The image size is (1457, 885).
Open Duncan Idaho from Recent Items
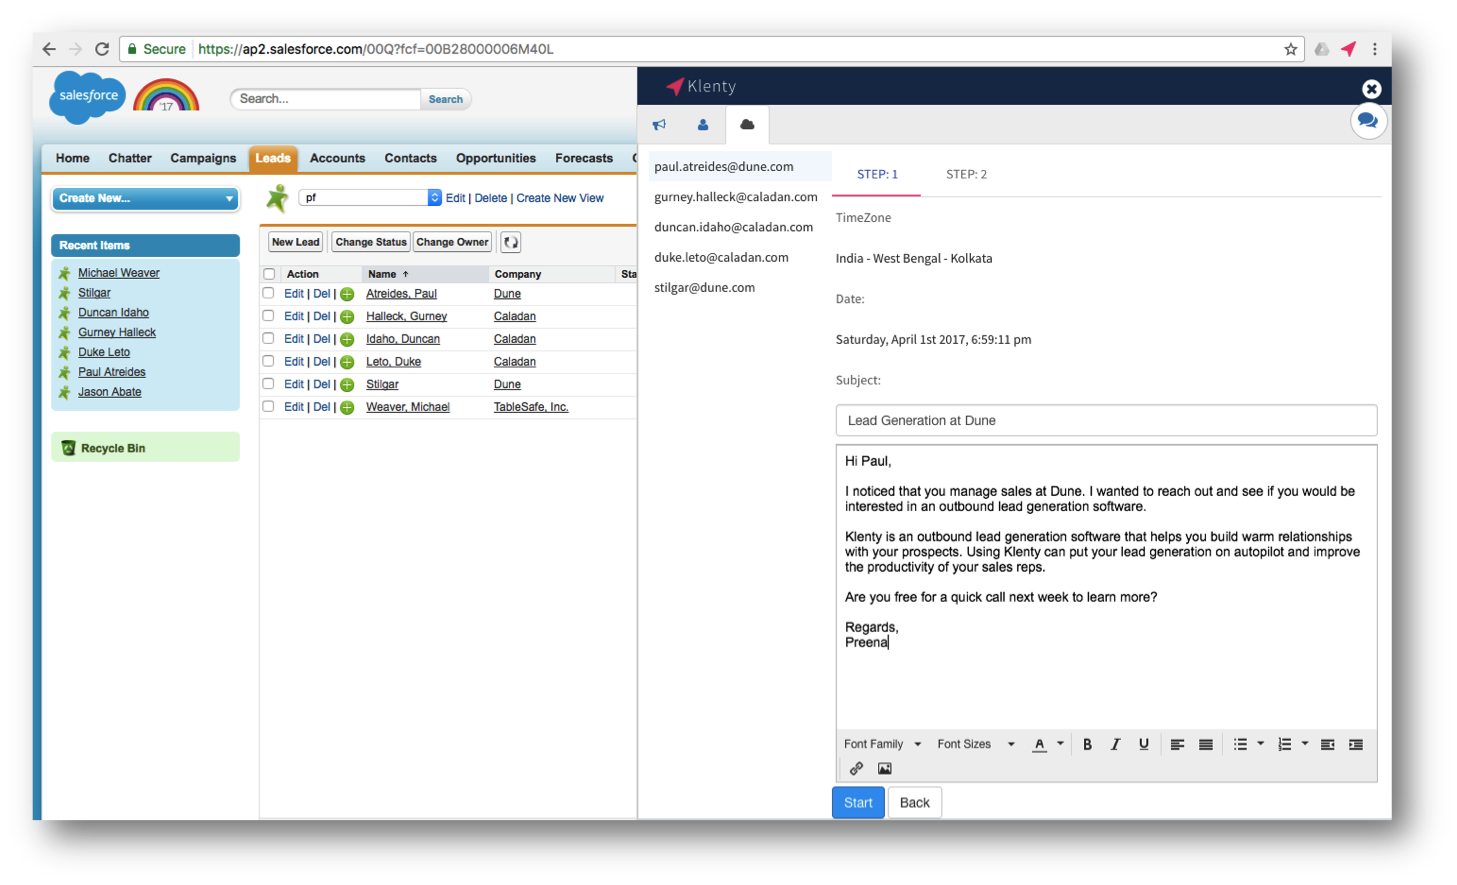tap(113, 312)
